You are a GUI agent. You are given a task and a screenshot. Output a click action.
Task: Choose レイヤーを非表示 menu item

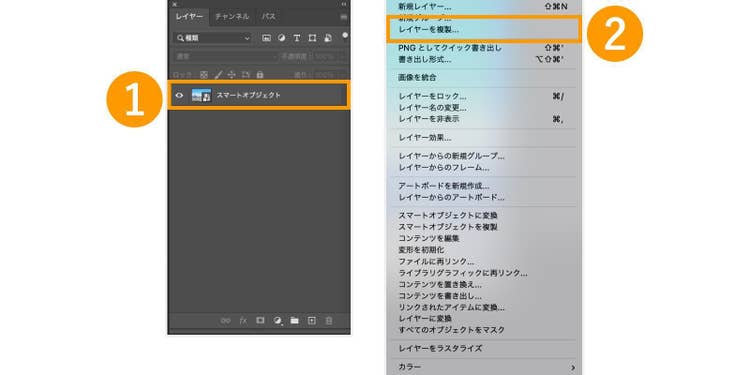484,119
